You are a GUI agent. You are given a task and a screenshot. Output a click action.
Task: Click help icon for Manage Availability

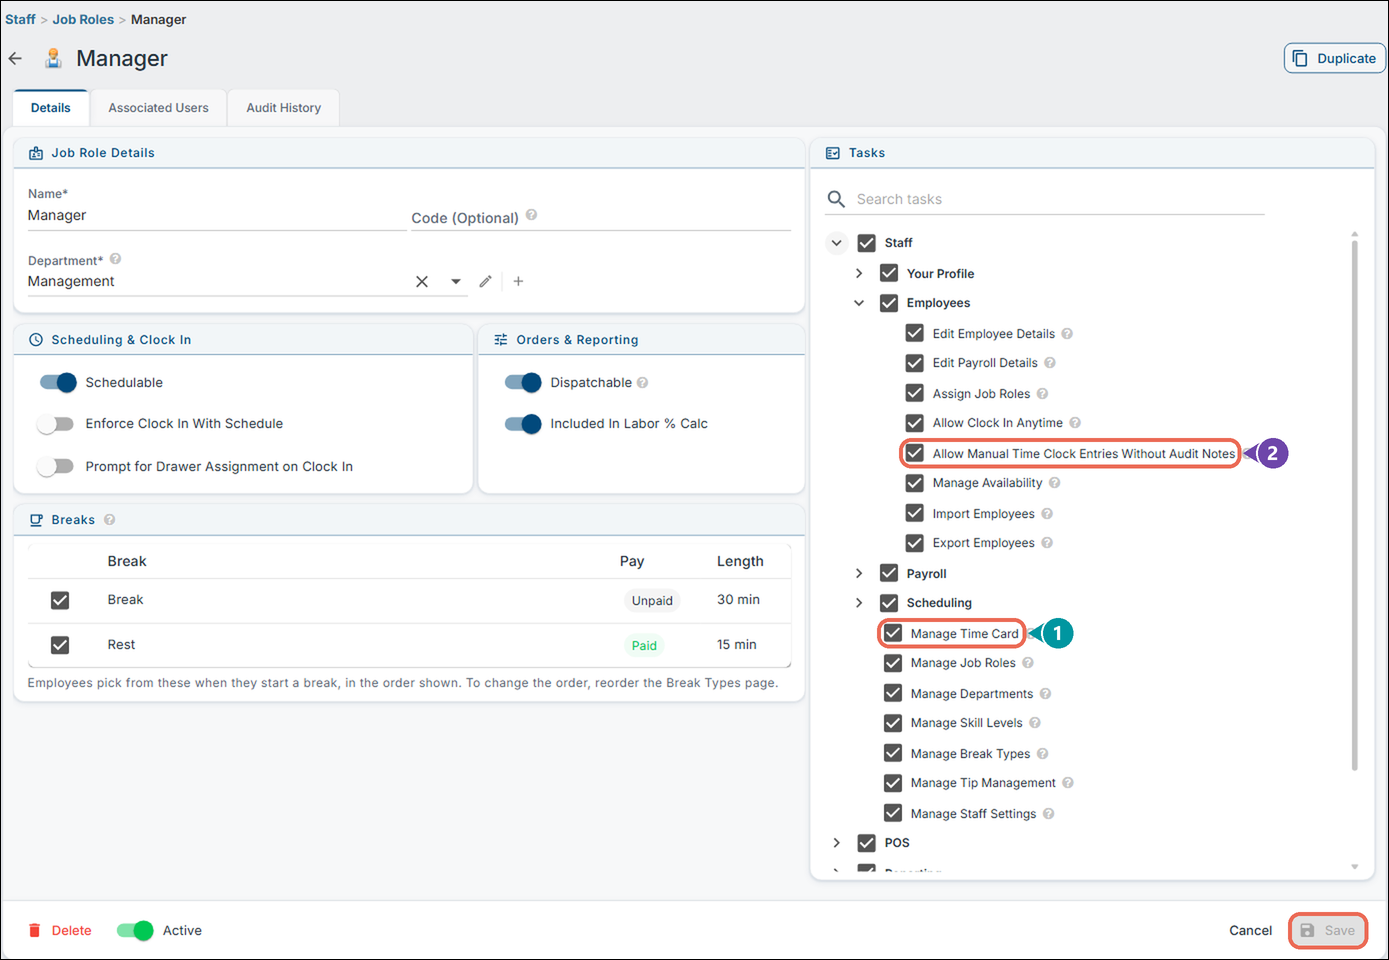point(1054,483)
